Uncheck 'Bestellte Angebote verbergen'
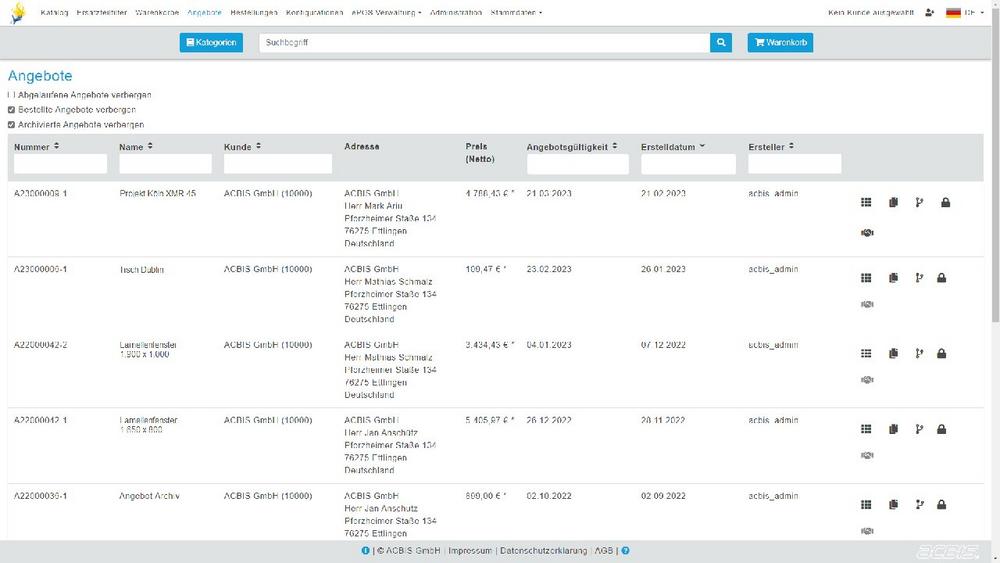The height and width of the screenshot is (563, 1000). point(11,110)
